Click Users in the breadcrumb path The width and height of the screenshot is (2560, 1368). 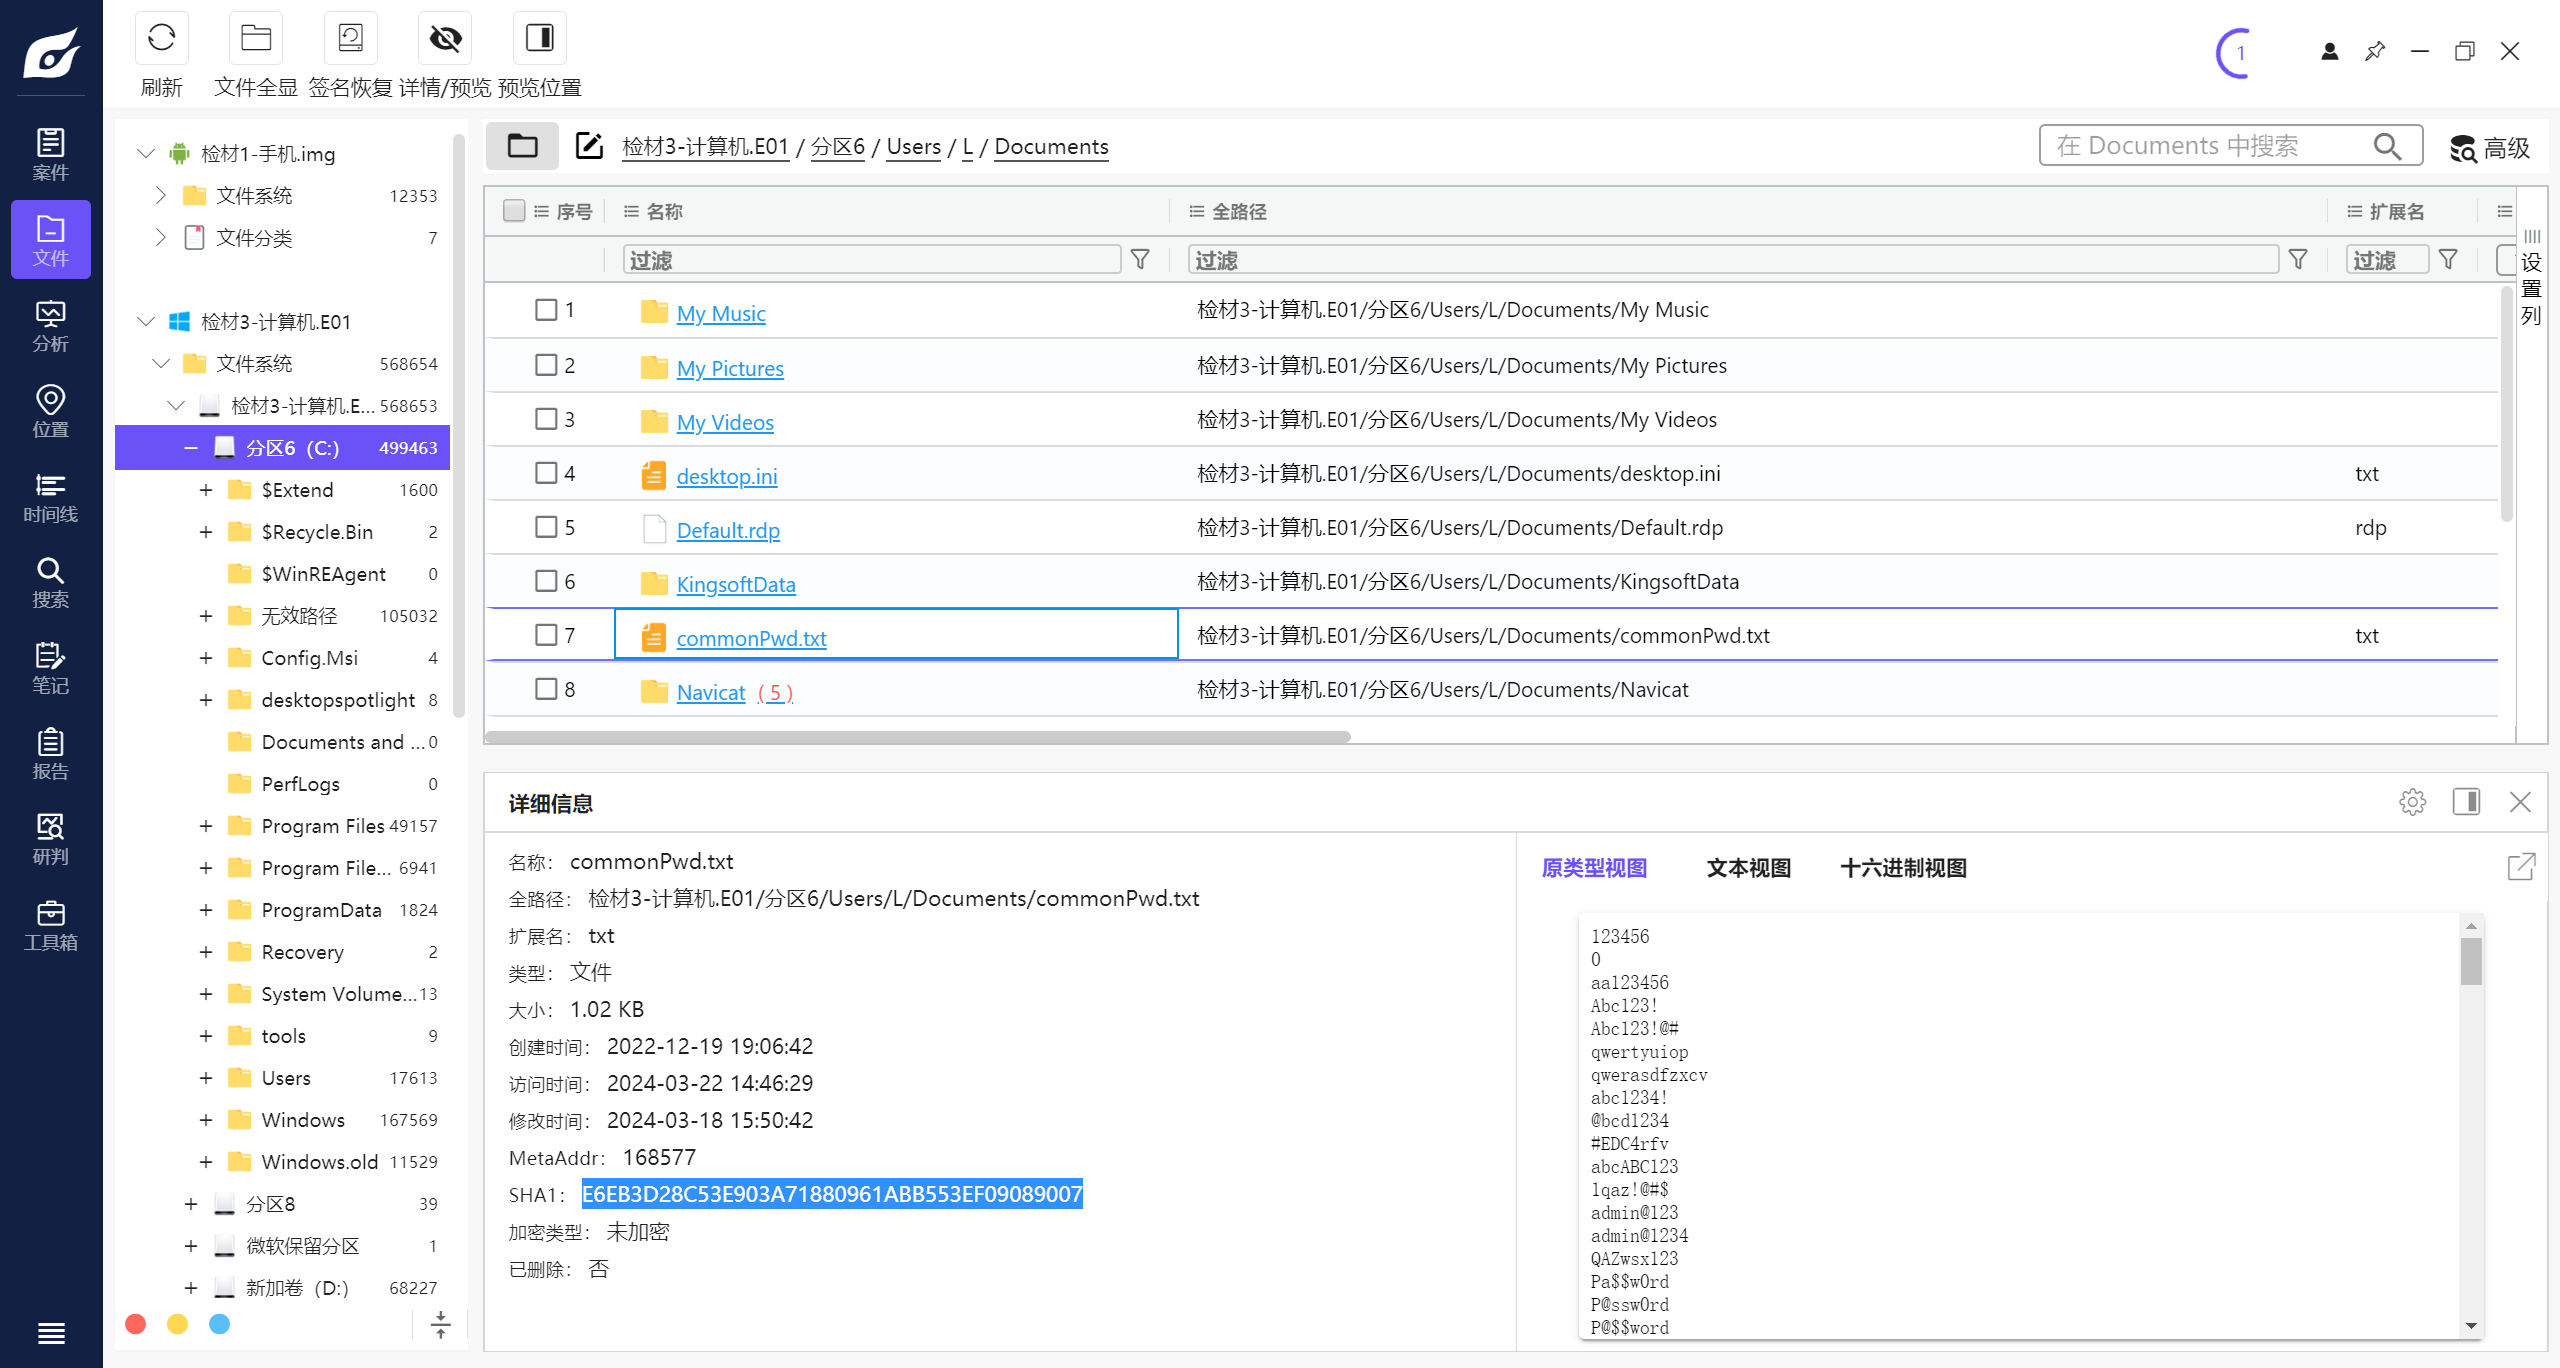coord(913,147)
